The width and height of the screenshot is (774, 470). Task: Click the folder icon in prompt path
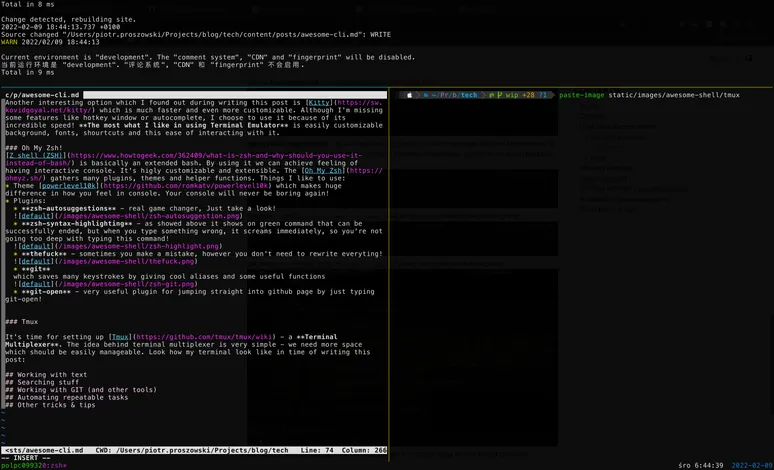426,95
